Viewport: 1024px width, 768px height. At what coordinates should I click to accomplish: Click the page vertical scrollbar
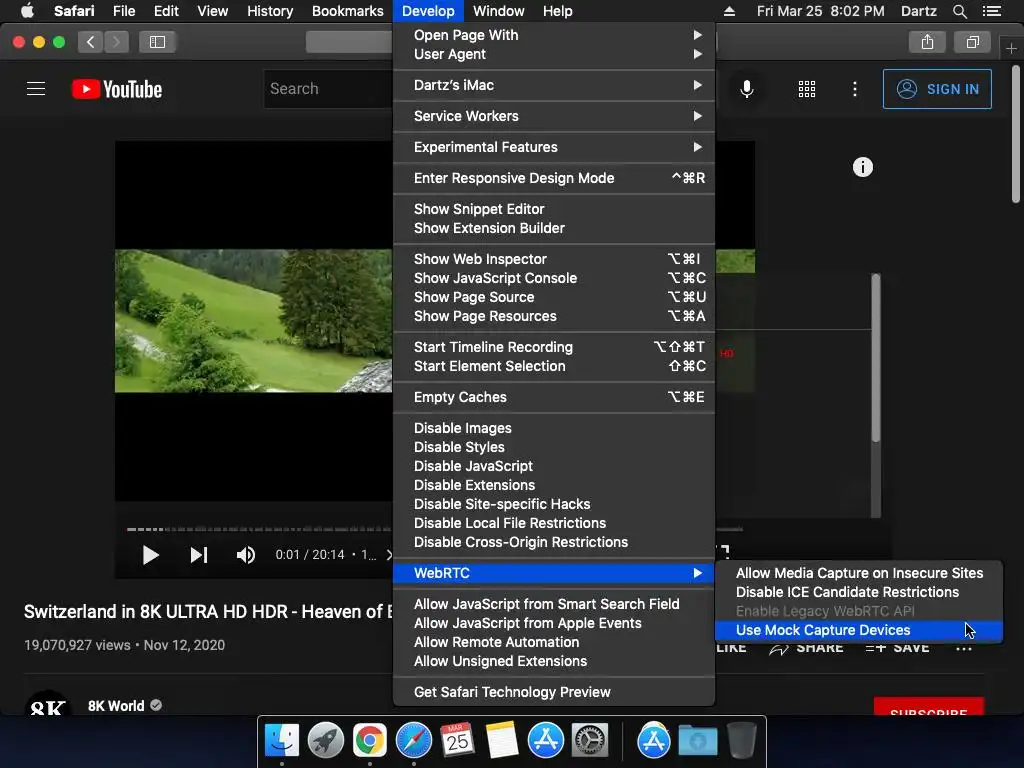[1016, 134]
